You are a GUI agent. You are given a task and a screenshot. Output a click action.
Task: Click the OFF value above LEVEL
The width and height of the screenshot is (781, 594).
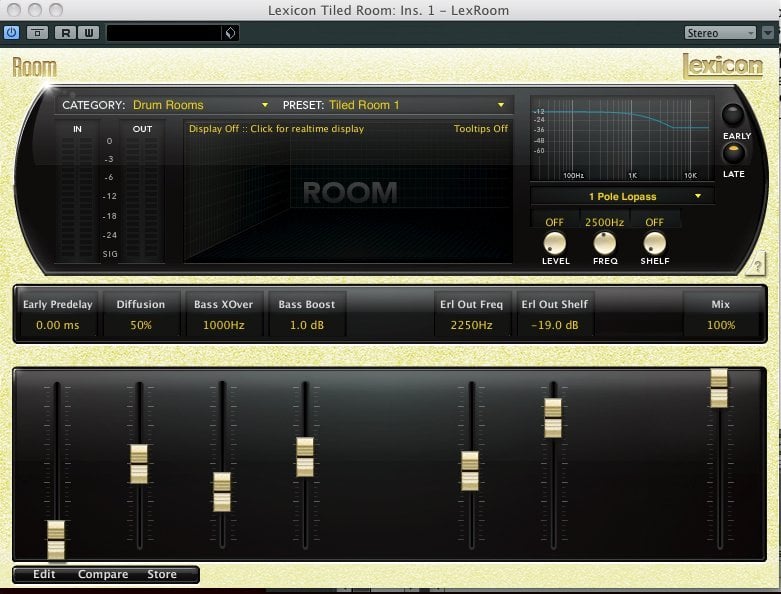[x=554, y=222]
